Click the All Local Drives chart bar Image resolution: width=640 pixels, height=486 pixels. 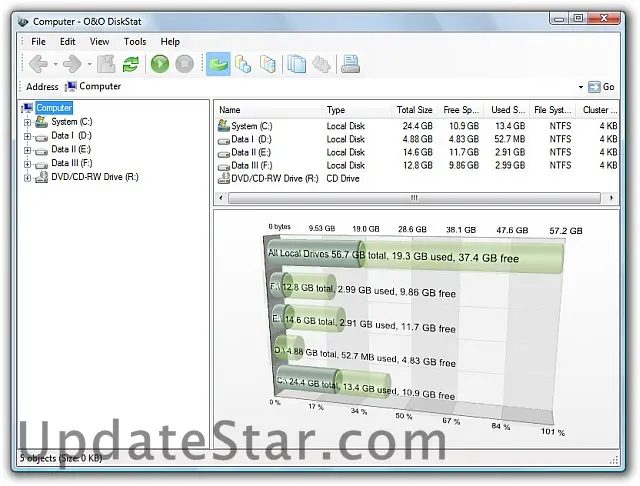pos(415,256)
